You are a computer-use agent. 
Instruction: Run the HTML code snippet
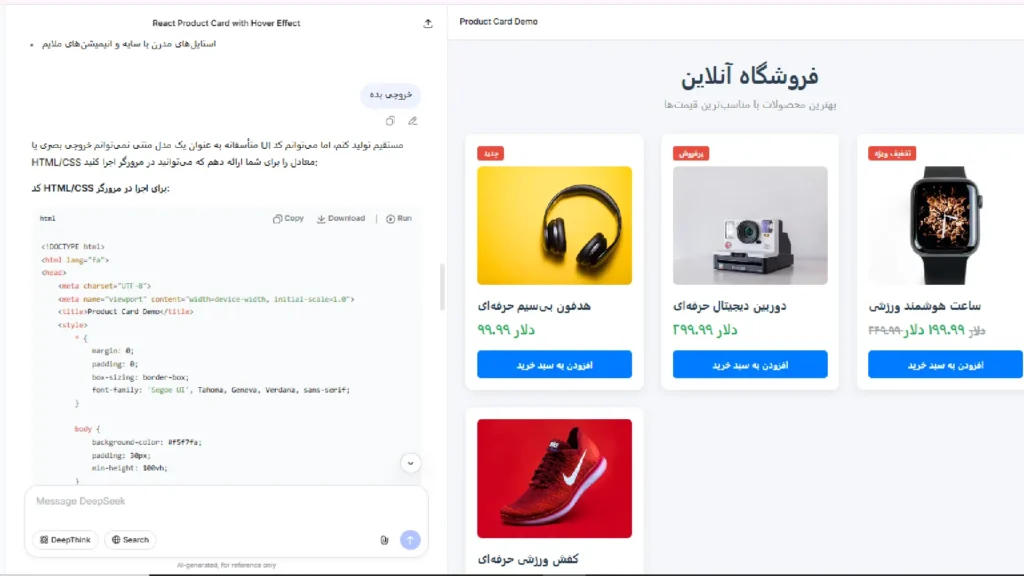click(x=398, y=218)
